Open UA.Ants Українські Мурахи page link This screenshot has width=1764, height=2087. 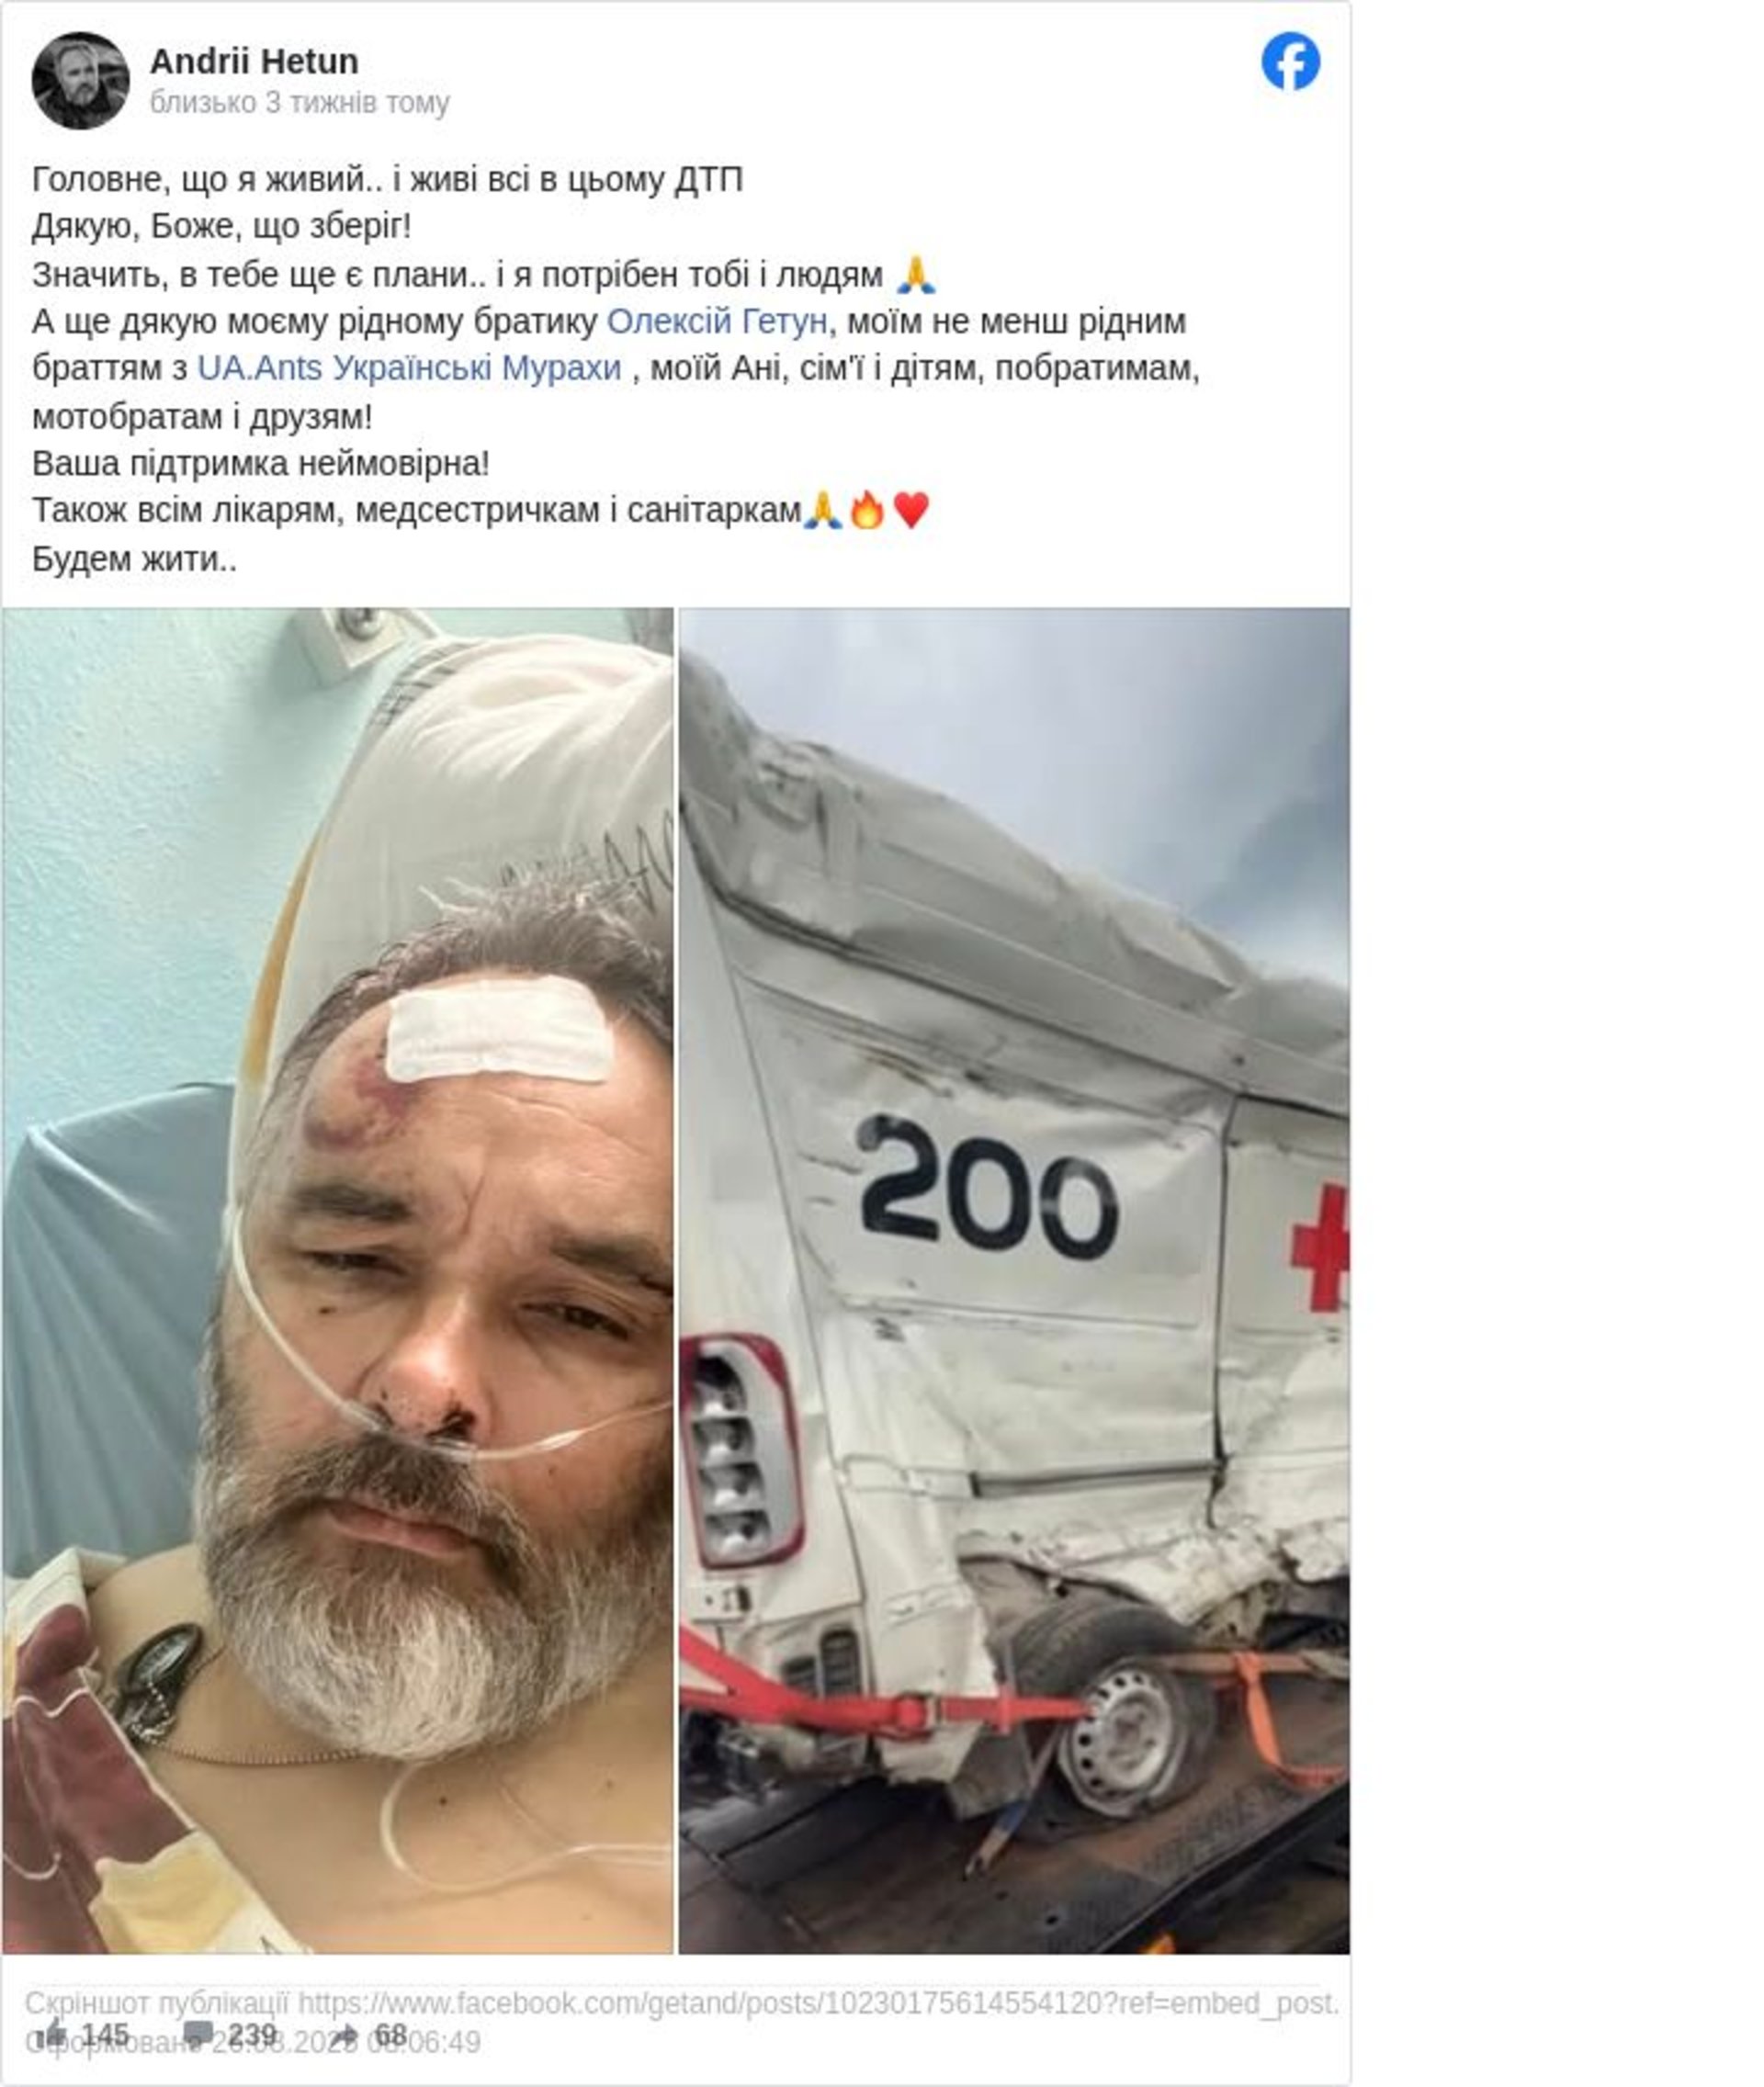click(x=409, y=369)
